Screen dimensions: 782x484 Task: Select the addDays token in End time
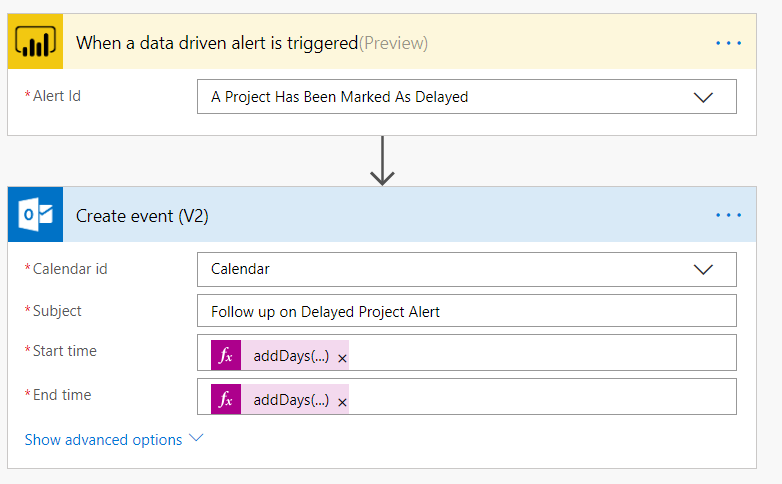(291, 400)
